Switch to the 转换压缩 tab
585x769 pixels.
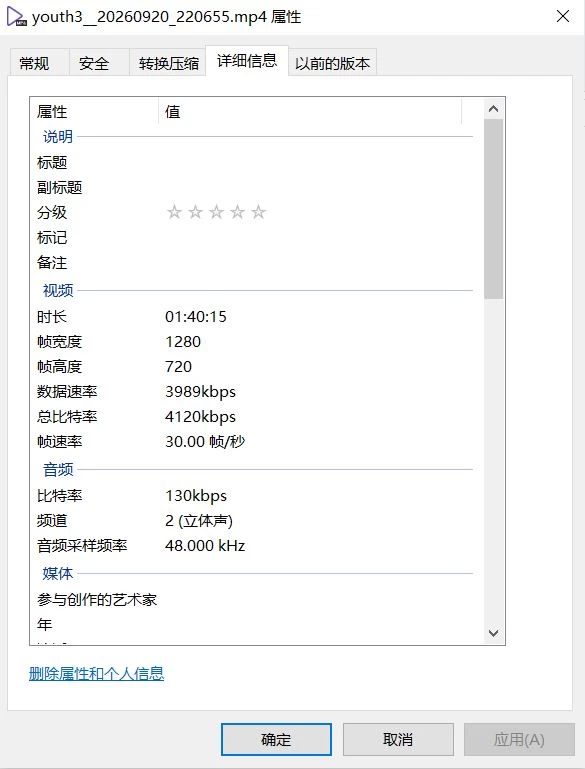pyautogui.click(x=168, y=63)
